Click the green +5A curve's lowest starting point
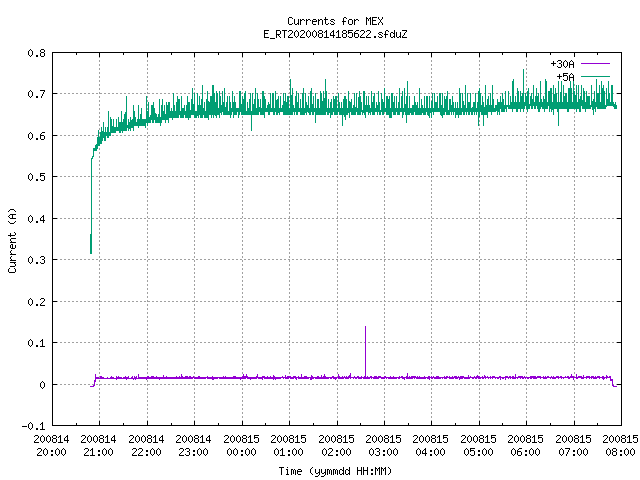Viewport: 640px width, 480px height. pyautogui.click(x=91, y=253)
